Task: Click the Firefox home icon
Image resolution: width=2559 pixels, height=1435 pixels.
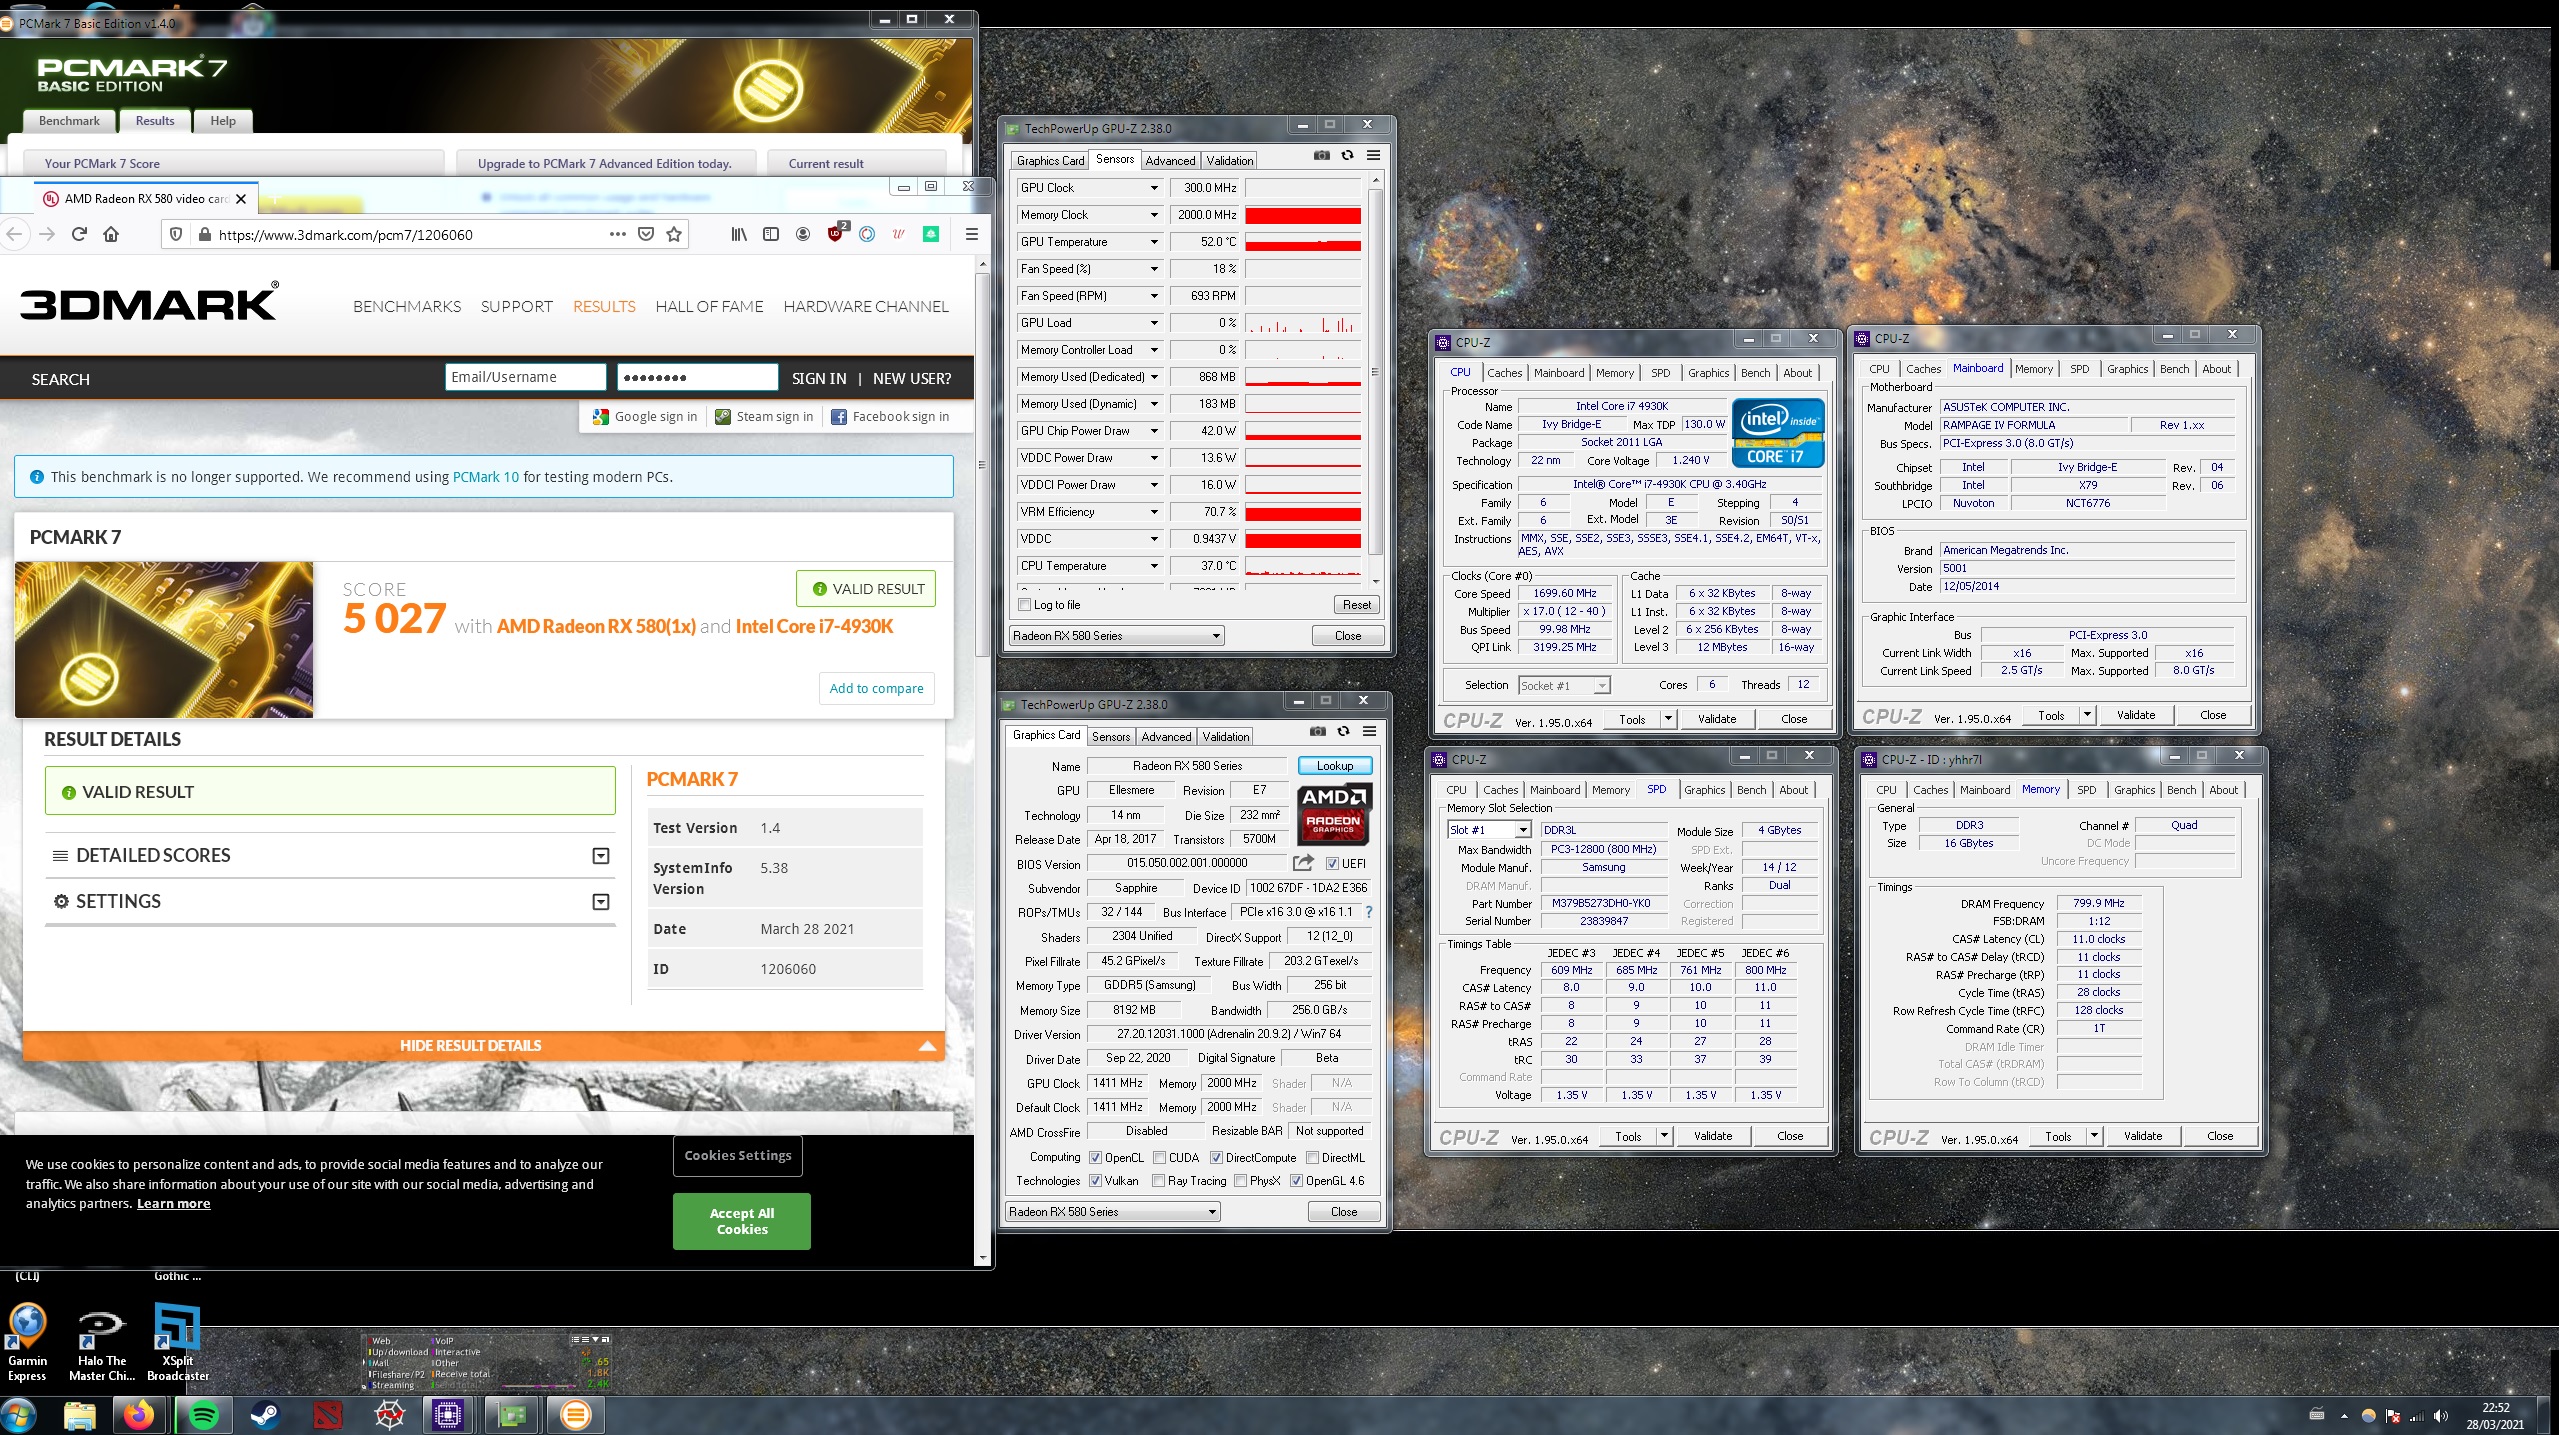Action: point(111,234)
